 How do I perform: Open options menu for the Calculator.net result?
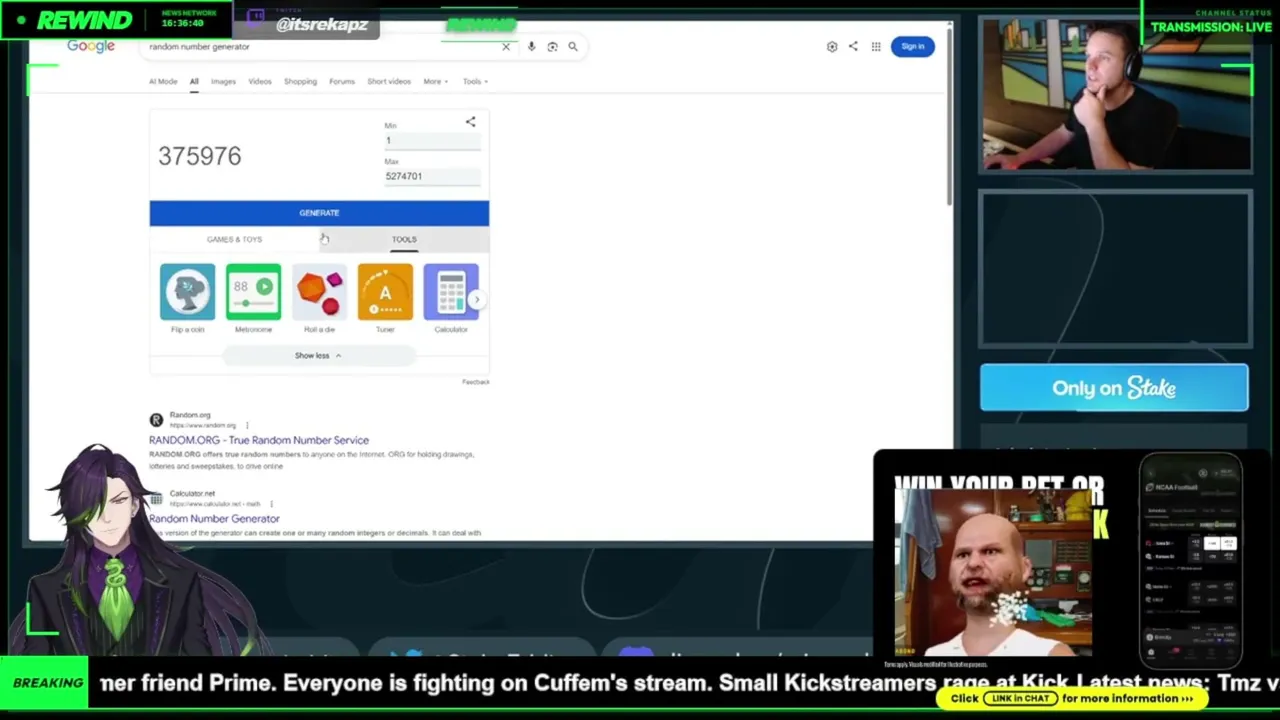pos(271,504)
